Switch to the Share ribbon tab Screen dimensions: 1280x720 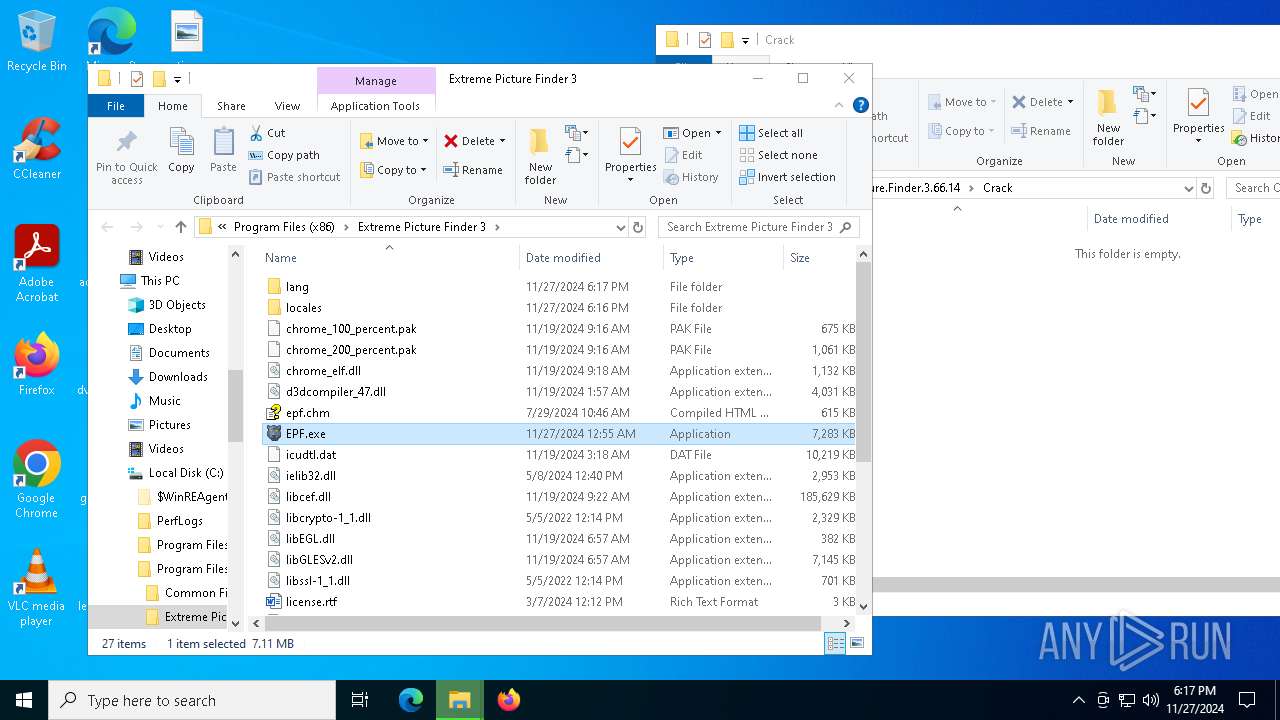(x=231, y=106)
